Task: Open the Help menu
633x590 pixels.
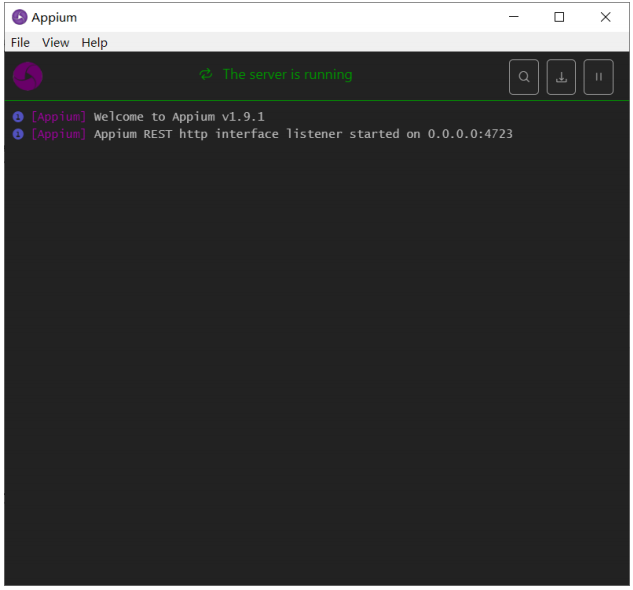Action: pyautogui.click(x=94, y=43)
